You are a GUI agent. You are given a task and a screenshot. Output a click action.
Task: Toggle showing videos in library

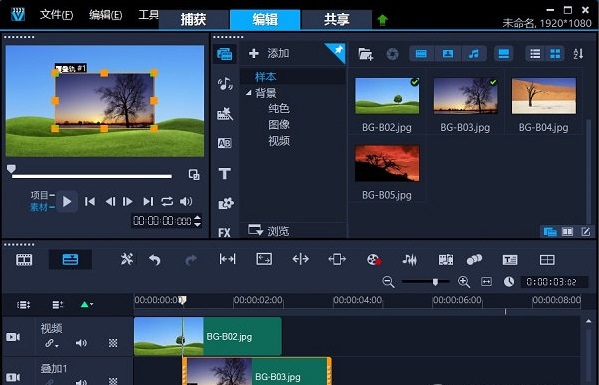click(x=421, y=54)
